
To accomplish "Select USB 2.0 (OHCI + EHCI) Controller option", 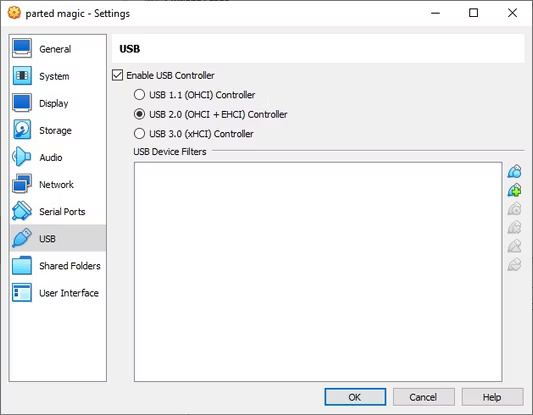I will pyautogui.click(x=139, y=114).
